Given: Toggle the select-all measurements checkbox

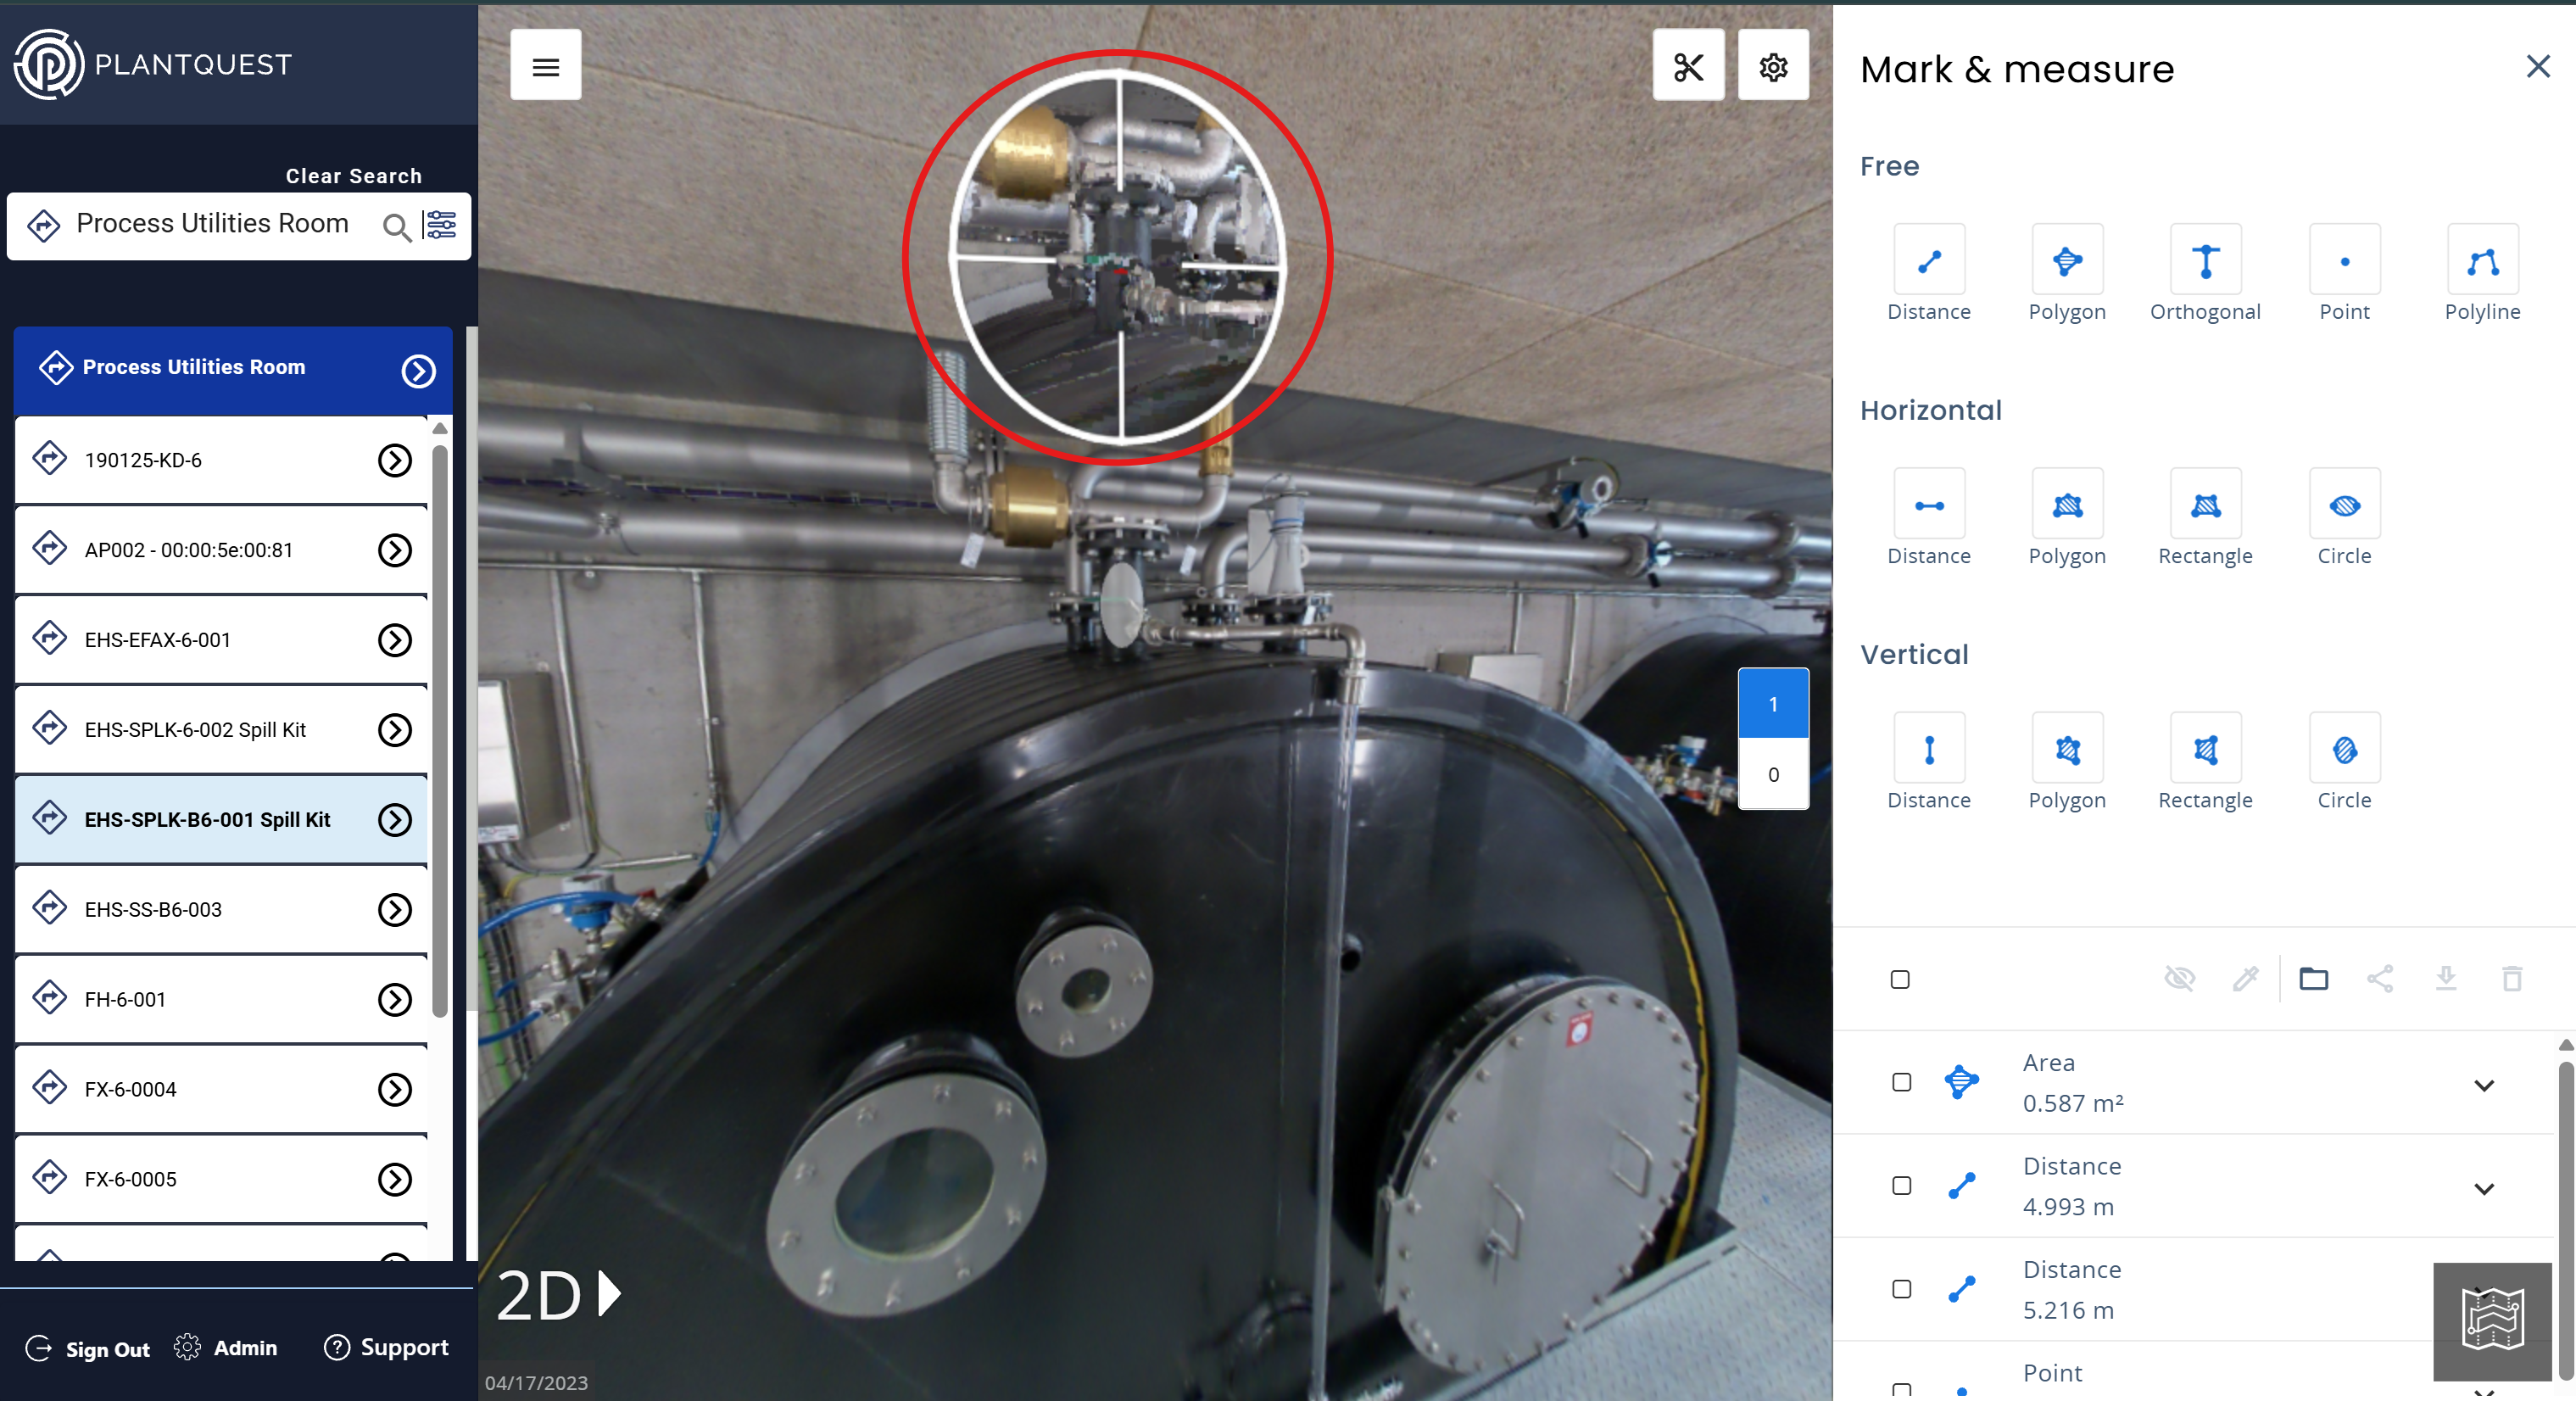Looking at the screenshot, I should pyautogui.click(x=1900, y=979).
